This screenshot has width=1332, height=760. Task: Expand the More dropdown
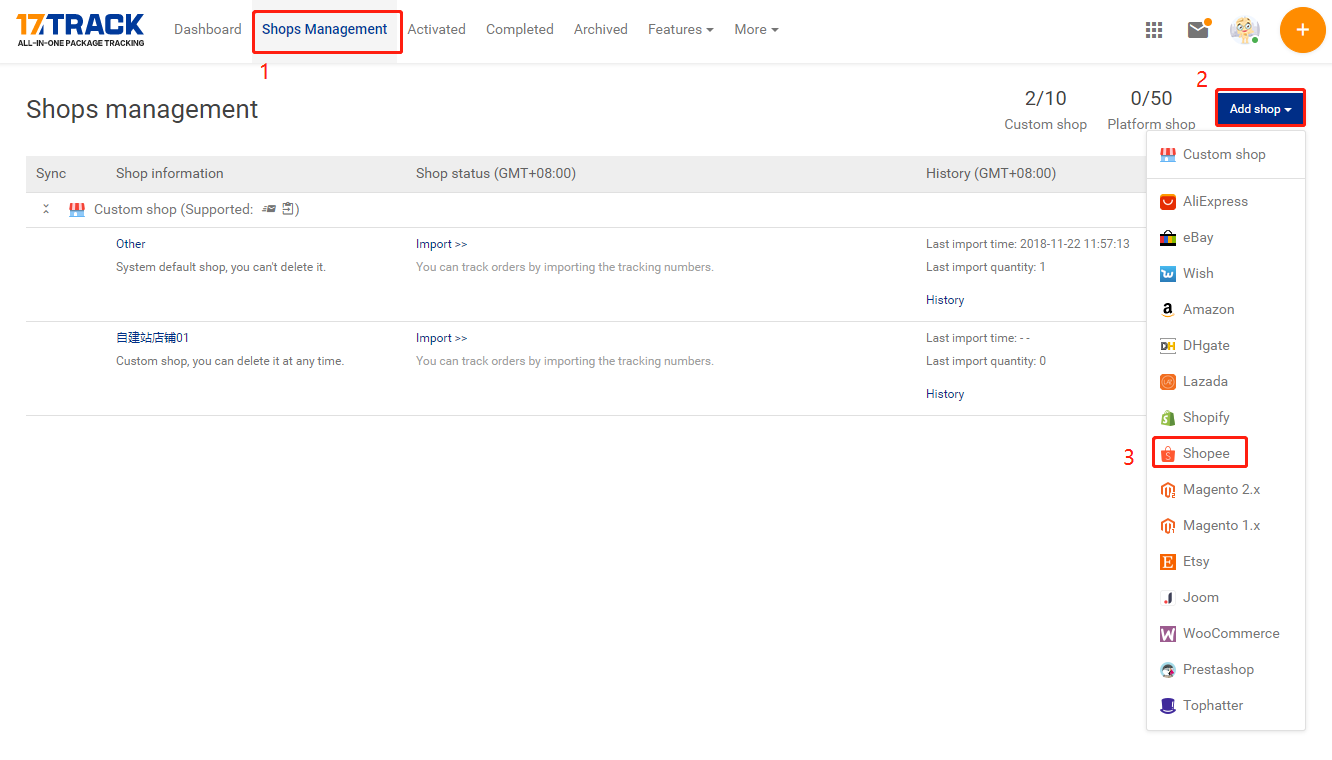[756, 30]
